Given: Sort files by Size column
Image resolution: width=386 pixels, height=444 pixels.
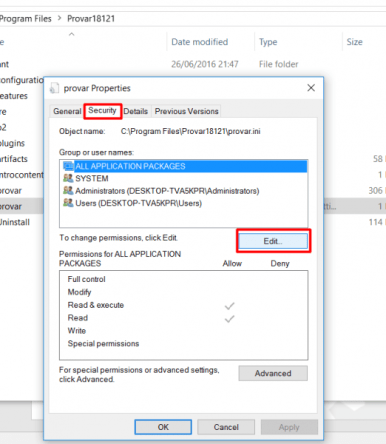Looking at the screenshot, I should (x=354, y=42).
